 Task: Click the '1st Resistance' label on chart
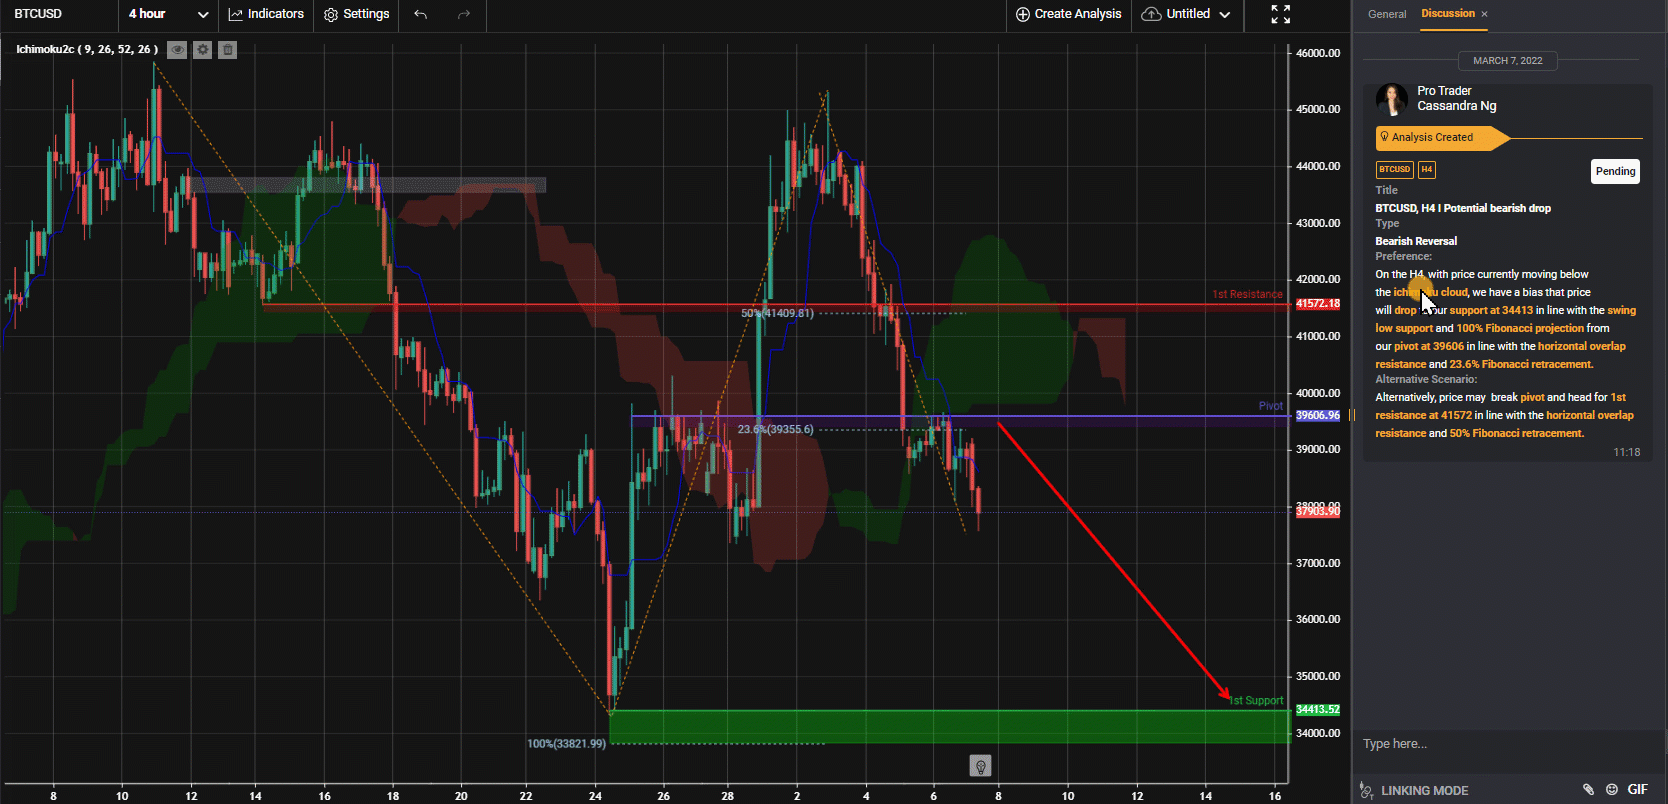1247,294
